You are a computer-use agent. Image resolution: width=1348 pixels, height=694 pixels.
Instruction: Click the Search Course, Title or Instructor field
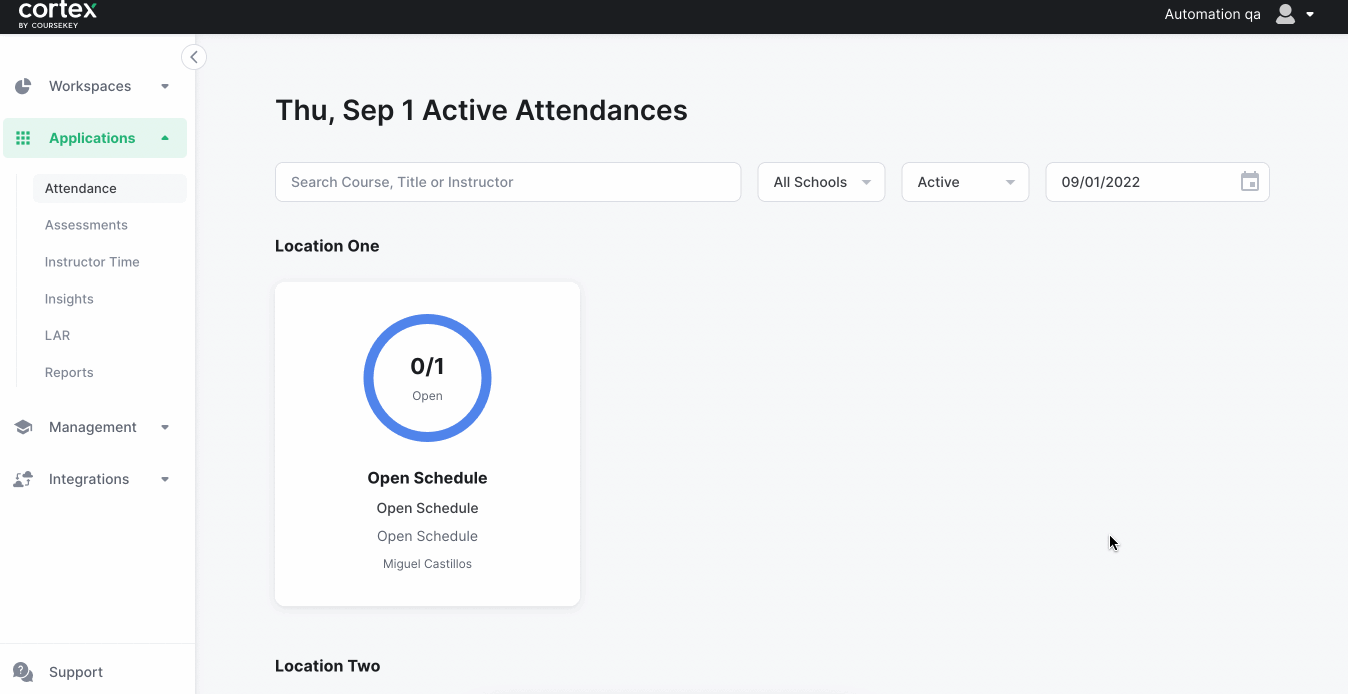tap(508, 182)
